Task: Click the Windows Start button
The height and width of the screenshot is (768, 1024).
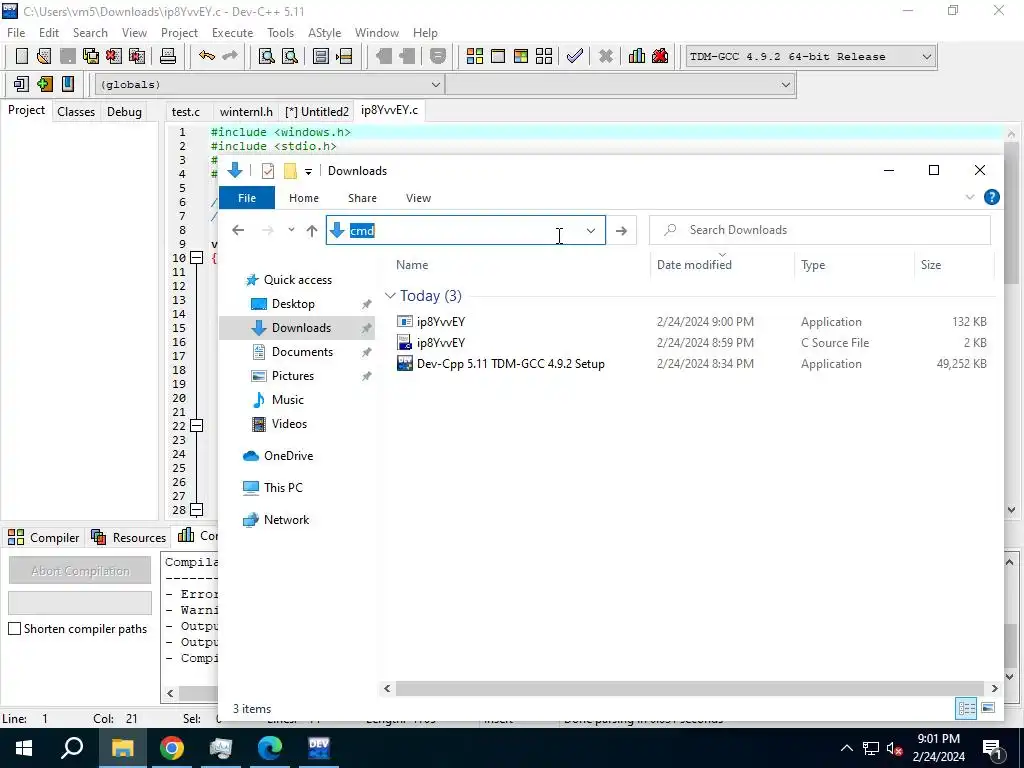Action: pos(24,748)
